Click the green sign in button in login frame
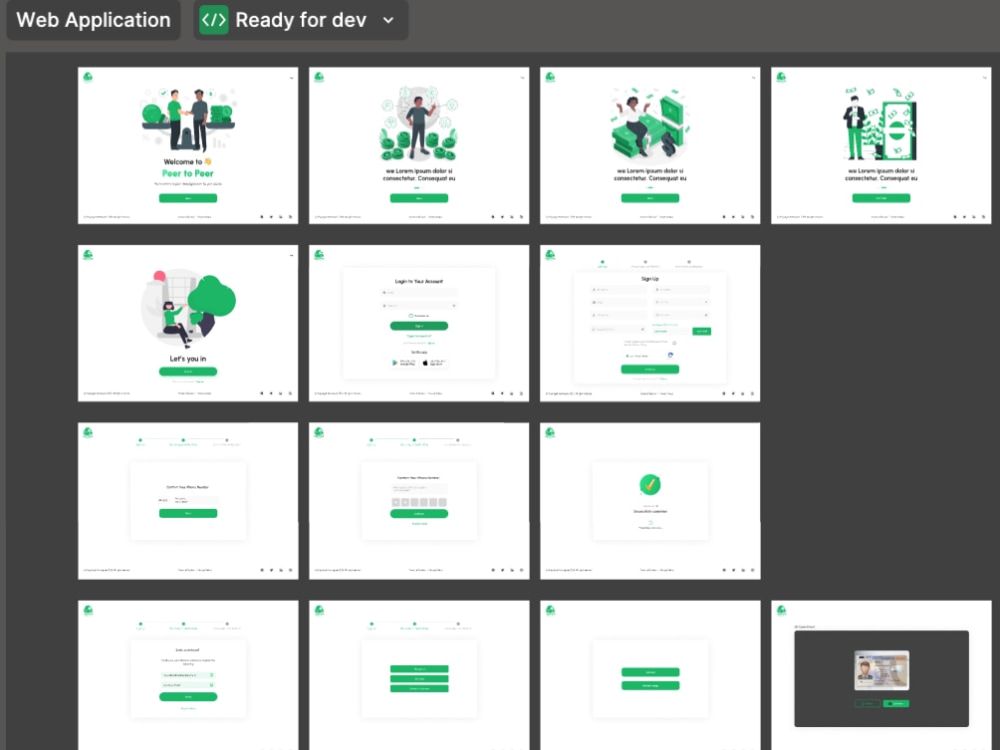The width and height of the screenshot is (1000, 750). pos(419,326)
